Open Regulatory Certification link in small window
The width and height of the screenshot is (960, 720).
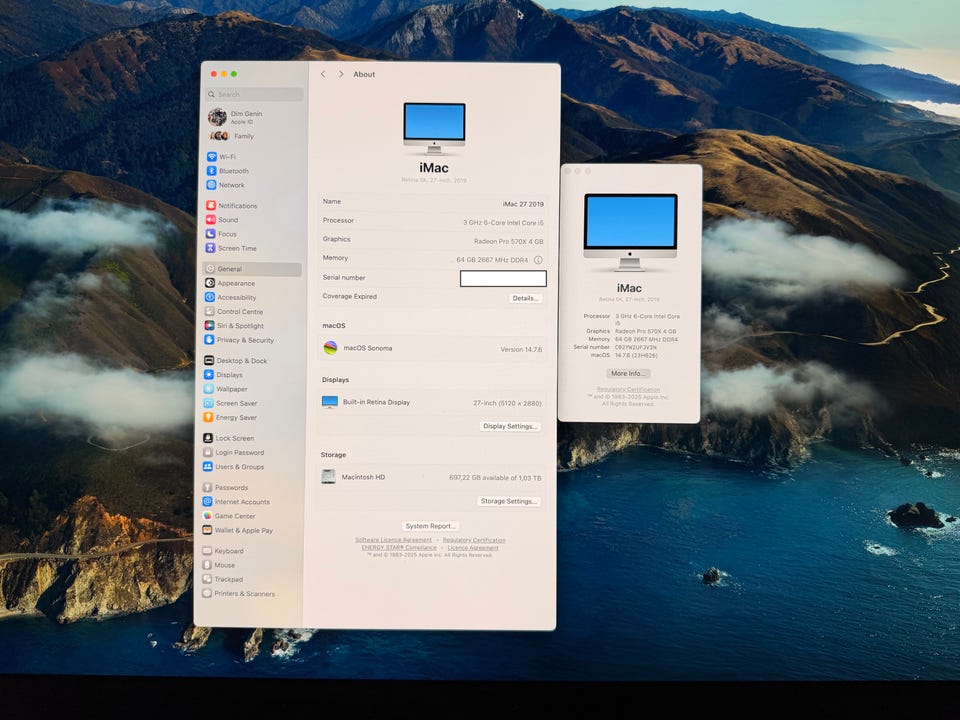coord(628,389)
